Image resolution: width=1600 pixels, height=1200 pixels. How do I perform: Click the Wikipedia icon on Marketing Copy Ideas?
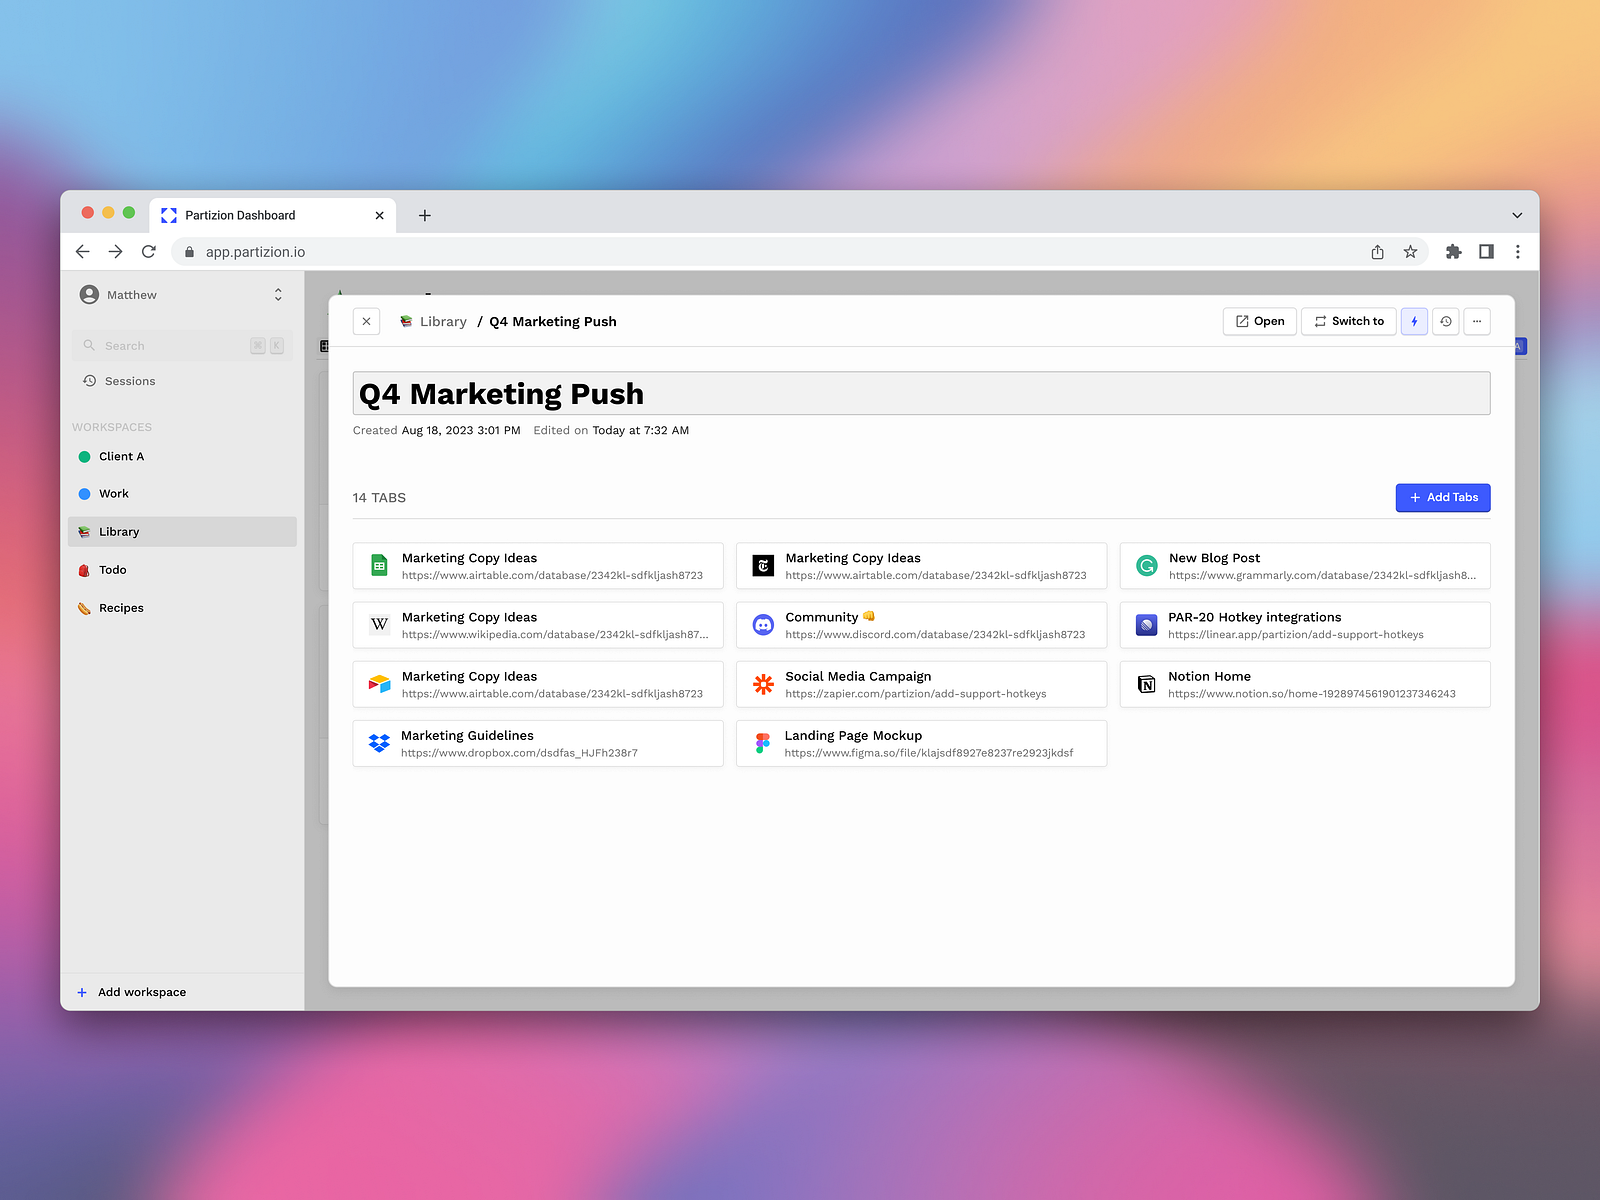point(379,625)
